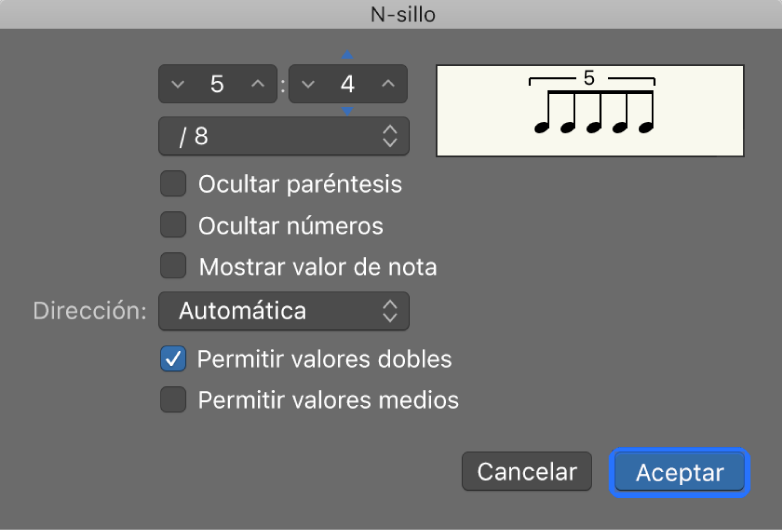Open the / 8 note value dropdown
This screenshot has width=782, height=532.
tap(284, 137)
